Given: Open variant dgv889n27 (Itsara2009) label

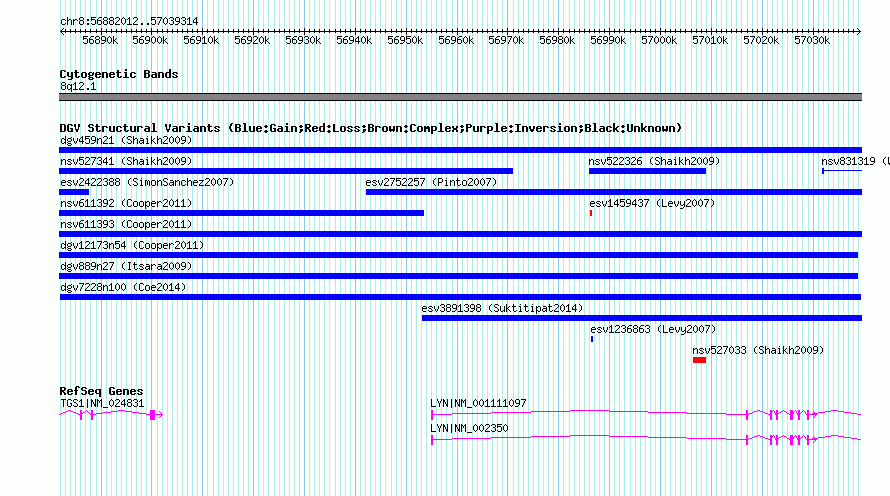Looking at the screenshot, I should (126, 266).
